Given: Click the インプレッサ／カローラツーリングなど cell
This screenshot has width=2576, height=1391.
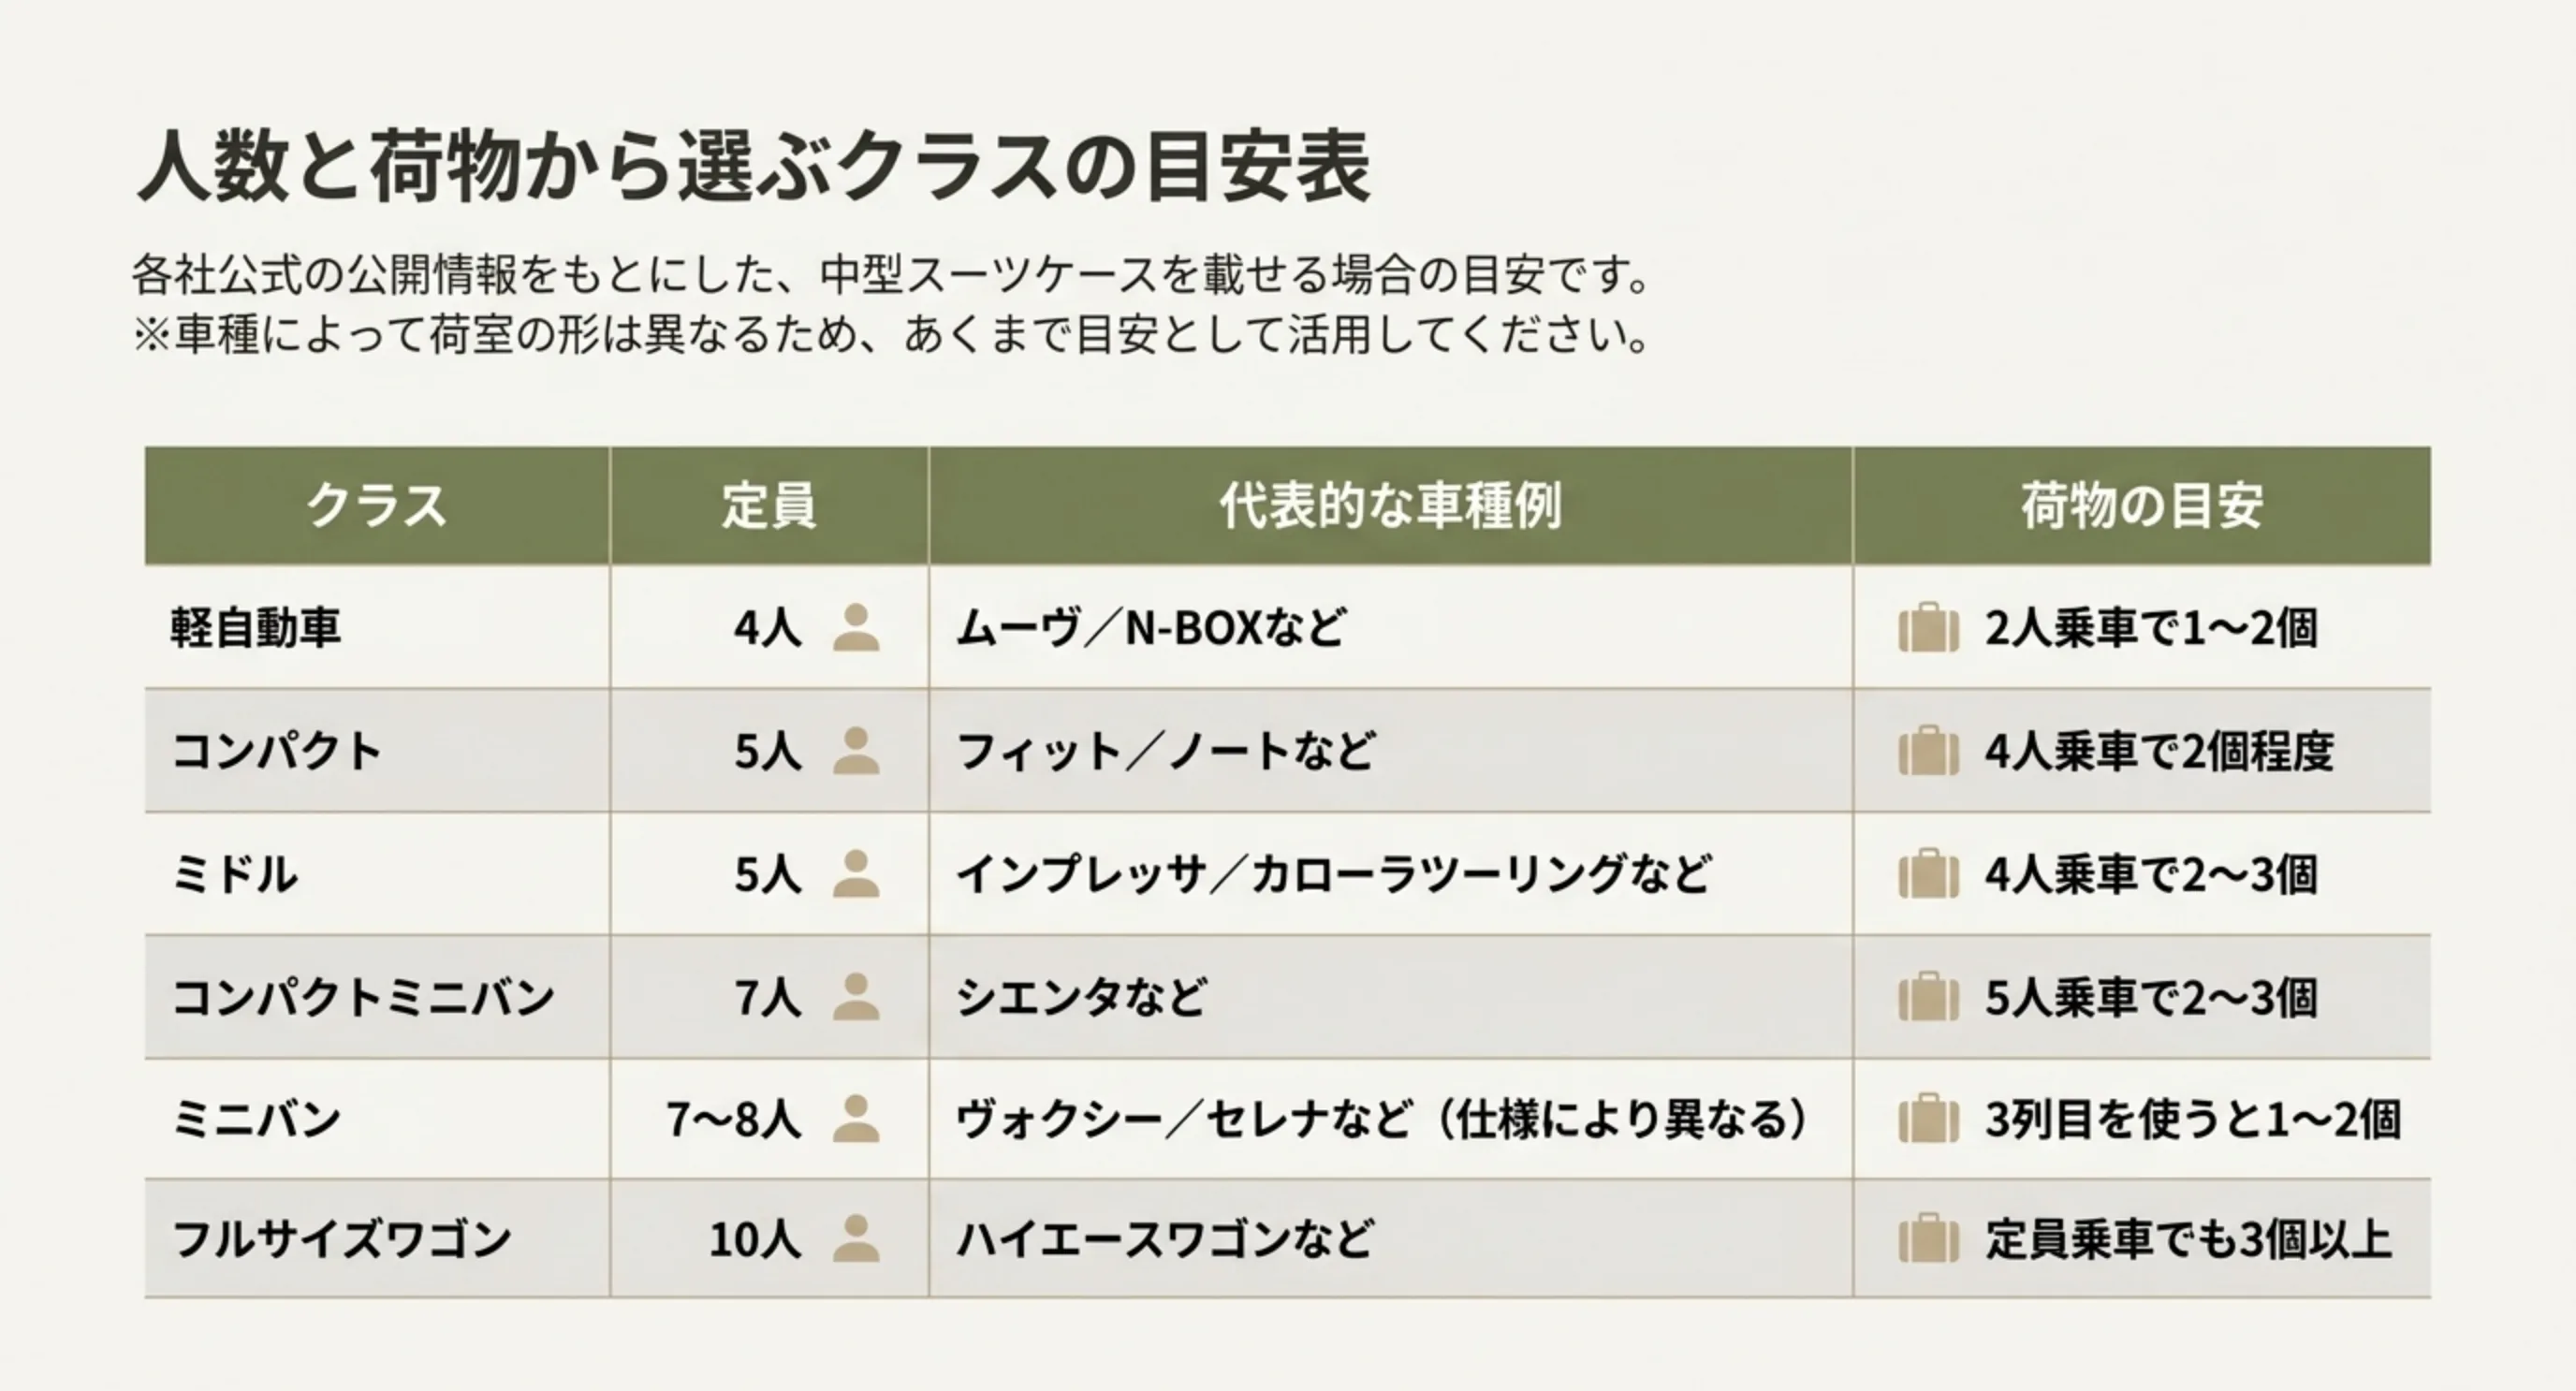Looking at the screenshot, I should [x=1390, y=874].
